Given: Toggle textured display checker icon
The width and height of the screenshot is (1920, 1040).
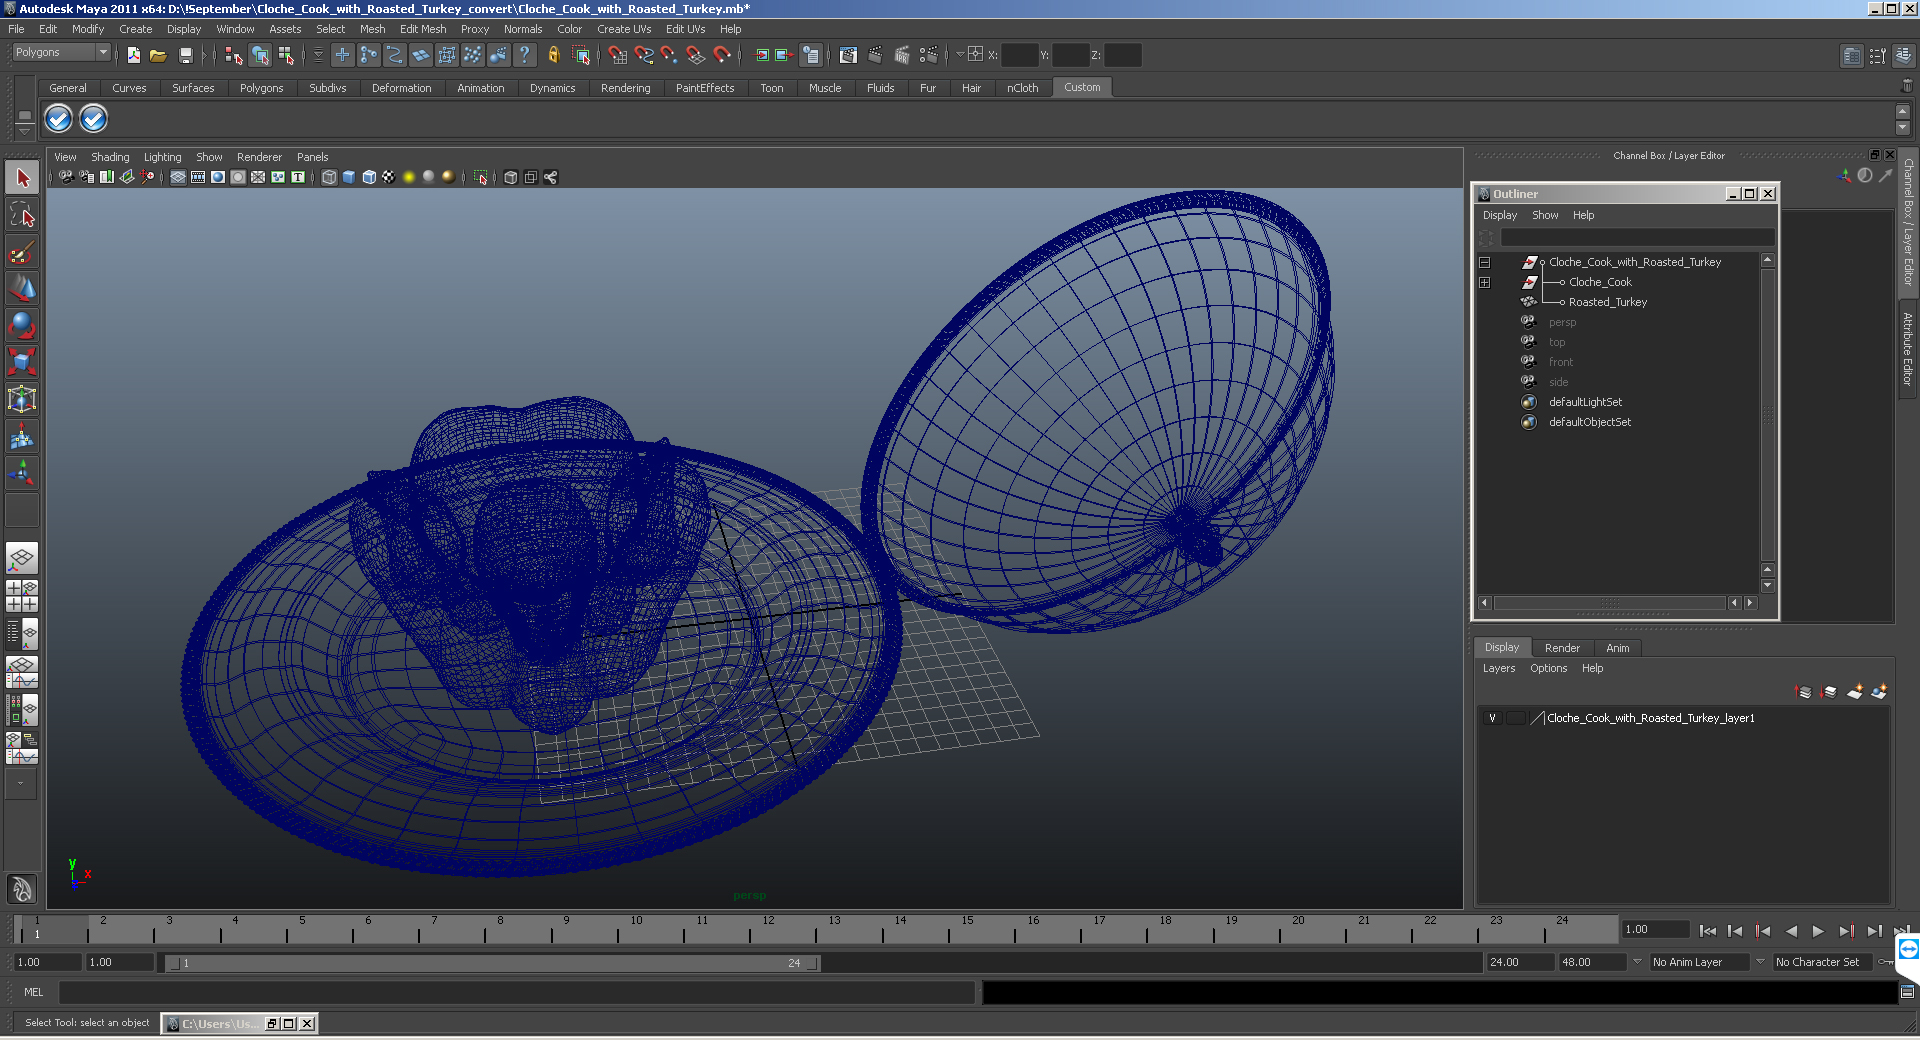Looking at the screenshot, I should pos(389,177).
